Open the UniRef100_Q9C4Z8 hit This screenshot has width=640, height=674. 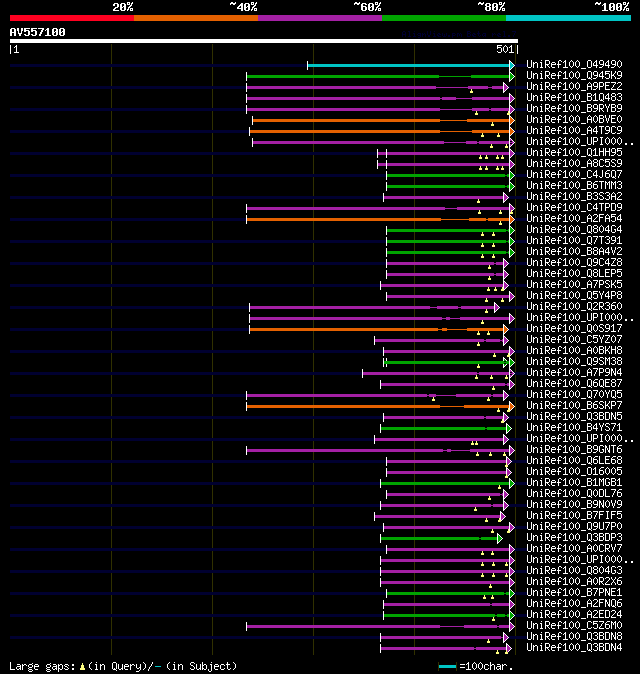coord(574,263)
